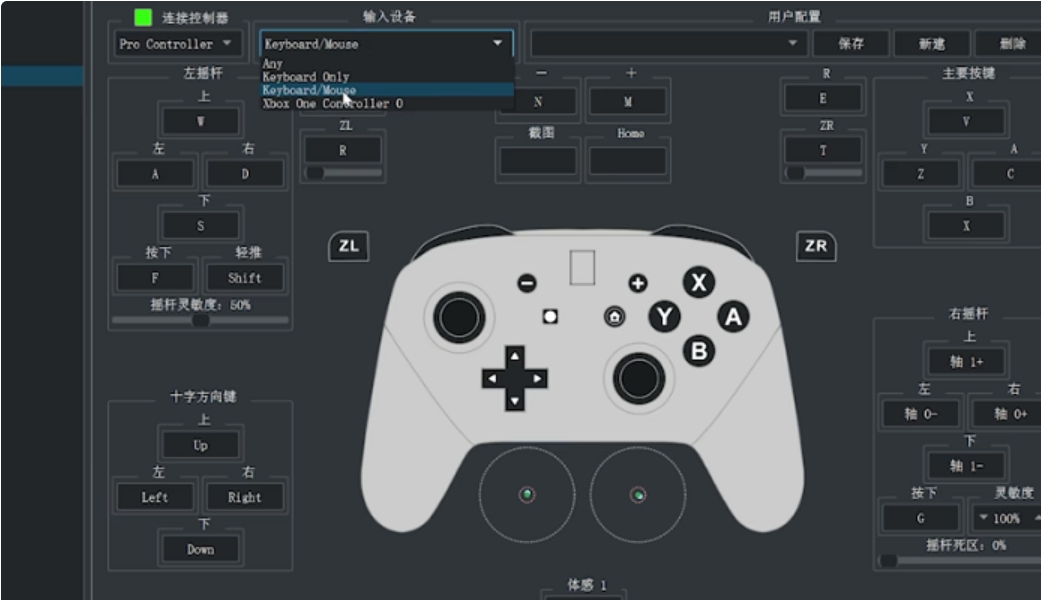Open the right stick sensitivity 100% dropdown
Image resolution: width=1041 pixels, height=600 pixels.
point(1005,518)
